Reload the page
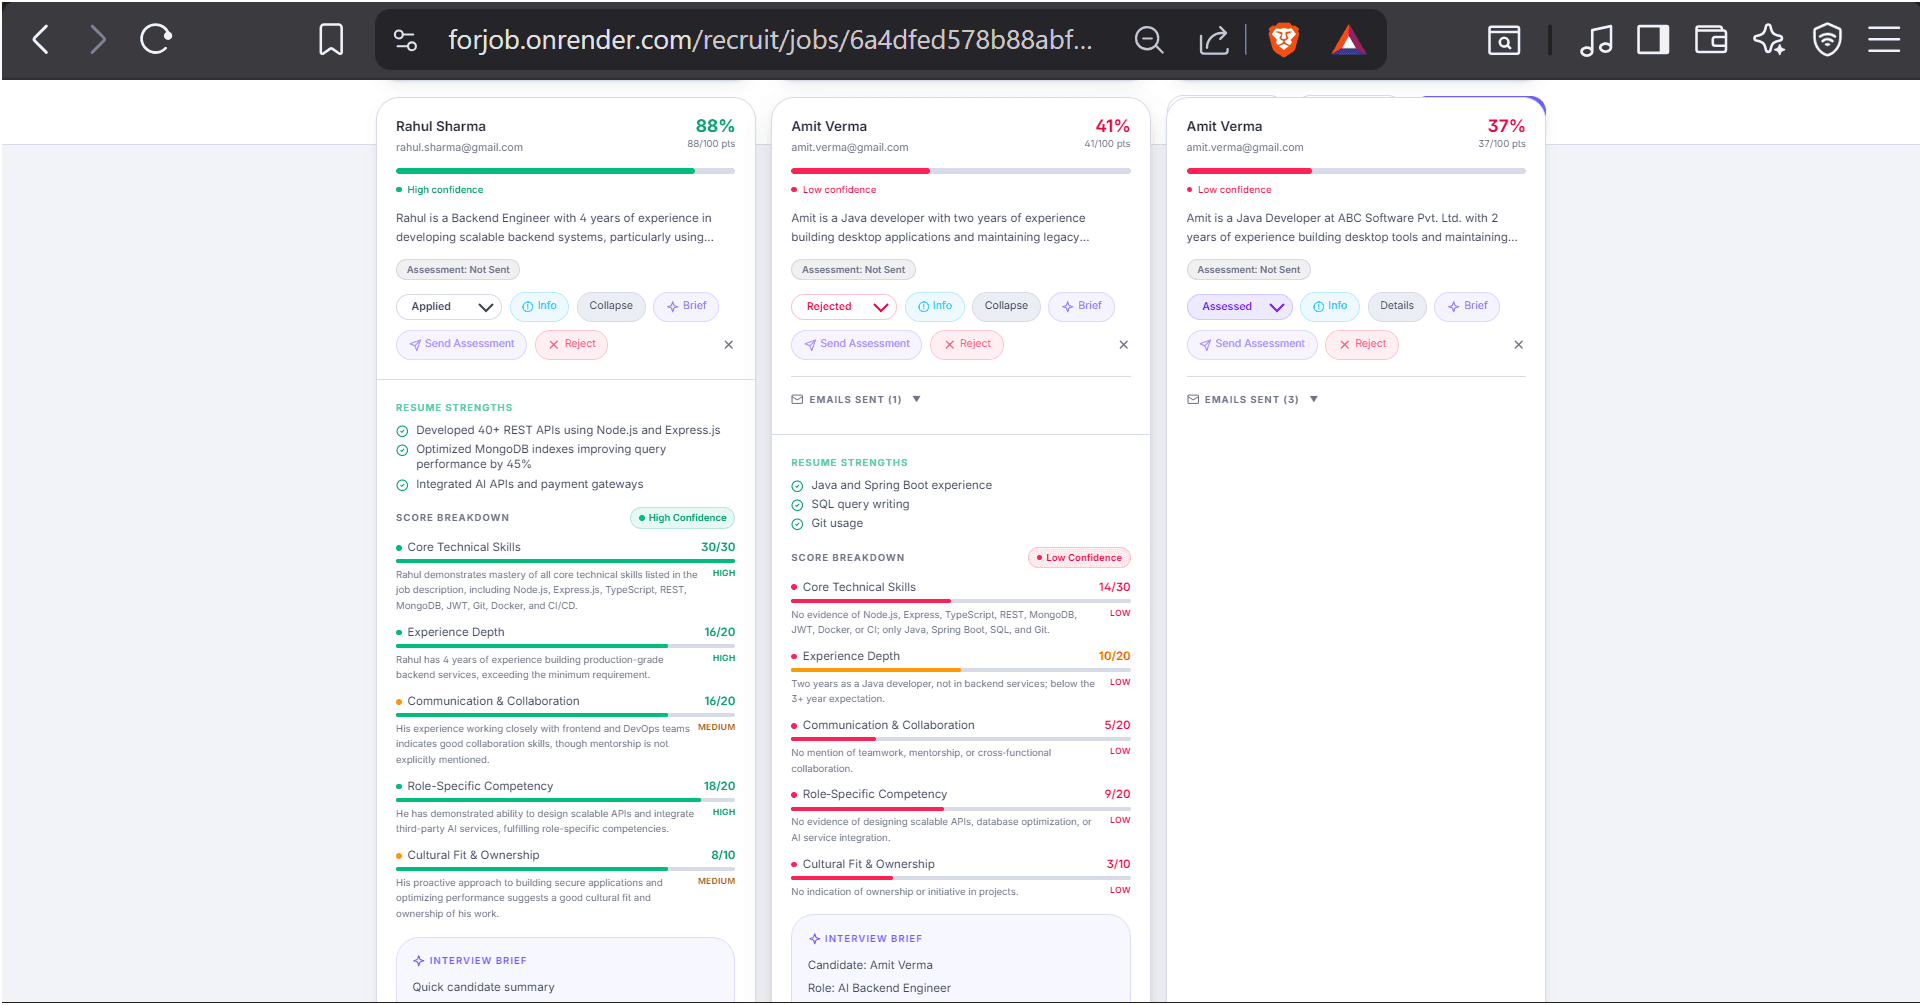 tap(155, 40)
